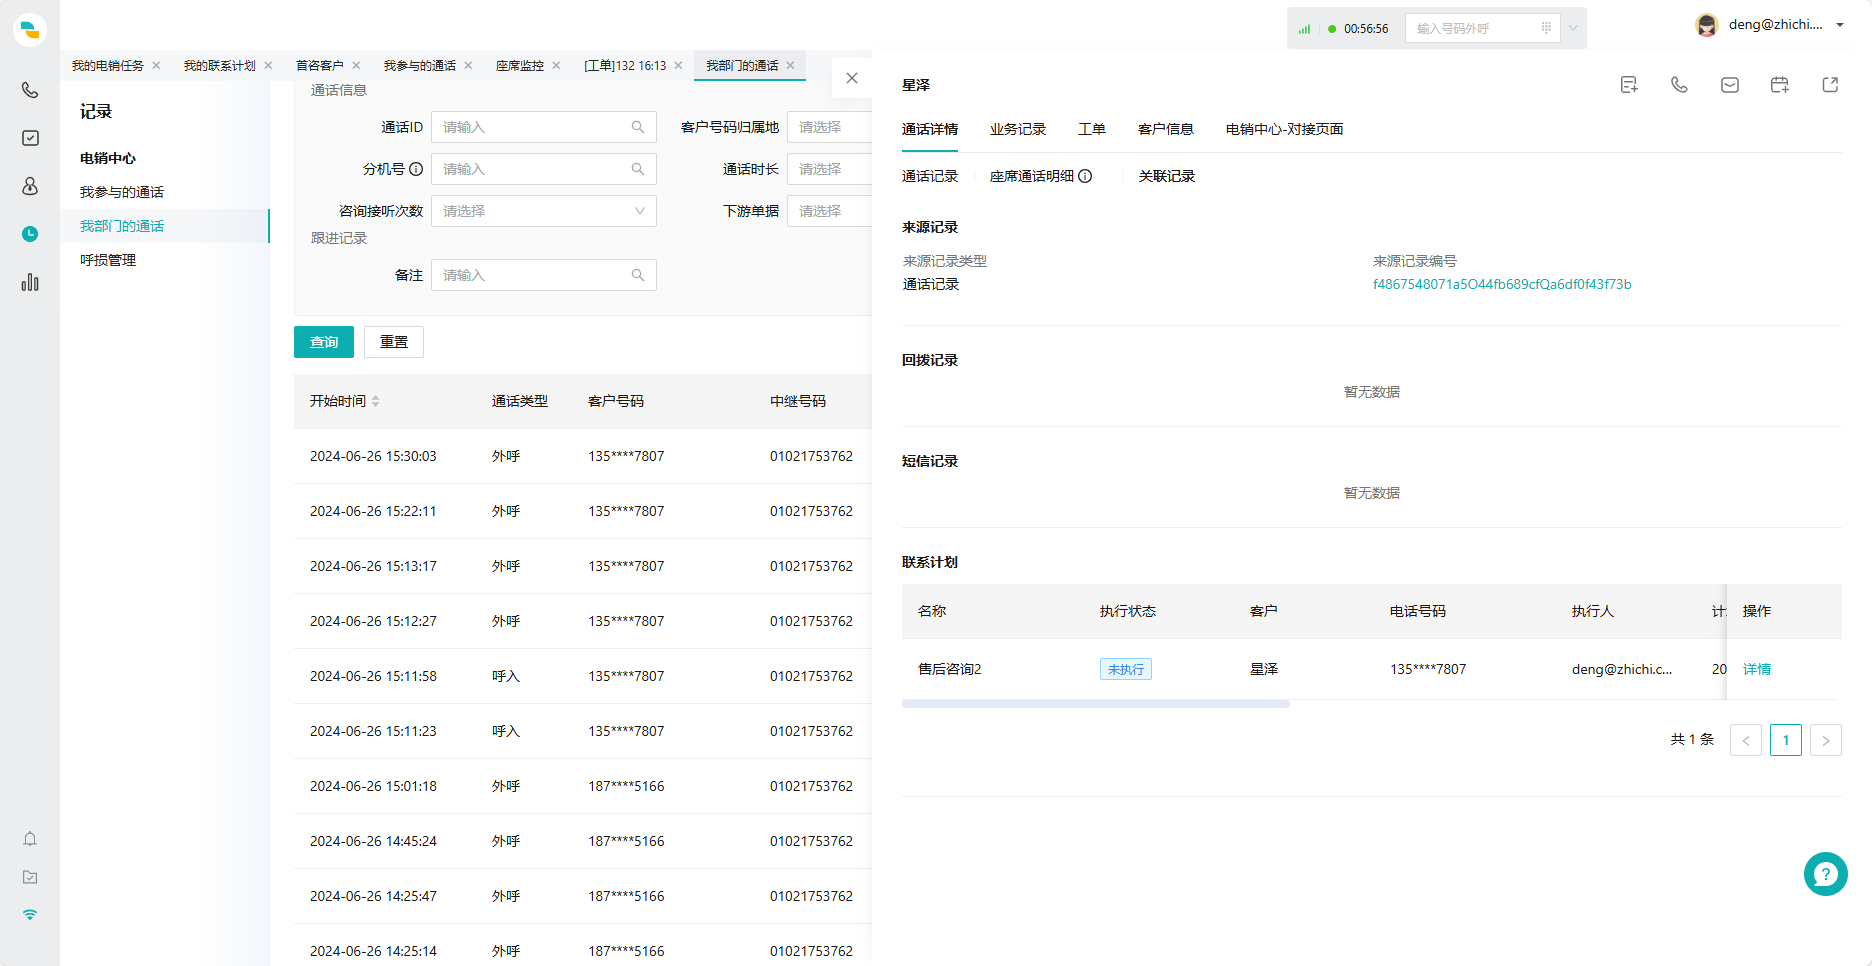Image resolution: width=1872 pixels, height=966 pixels.
Task: Select page 1 in pagination
Action: pyautogui.click(x=1786, y=740)
